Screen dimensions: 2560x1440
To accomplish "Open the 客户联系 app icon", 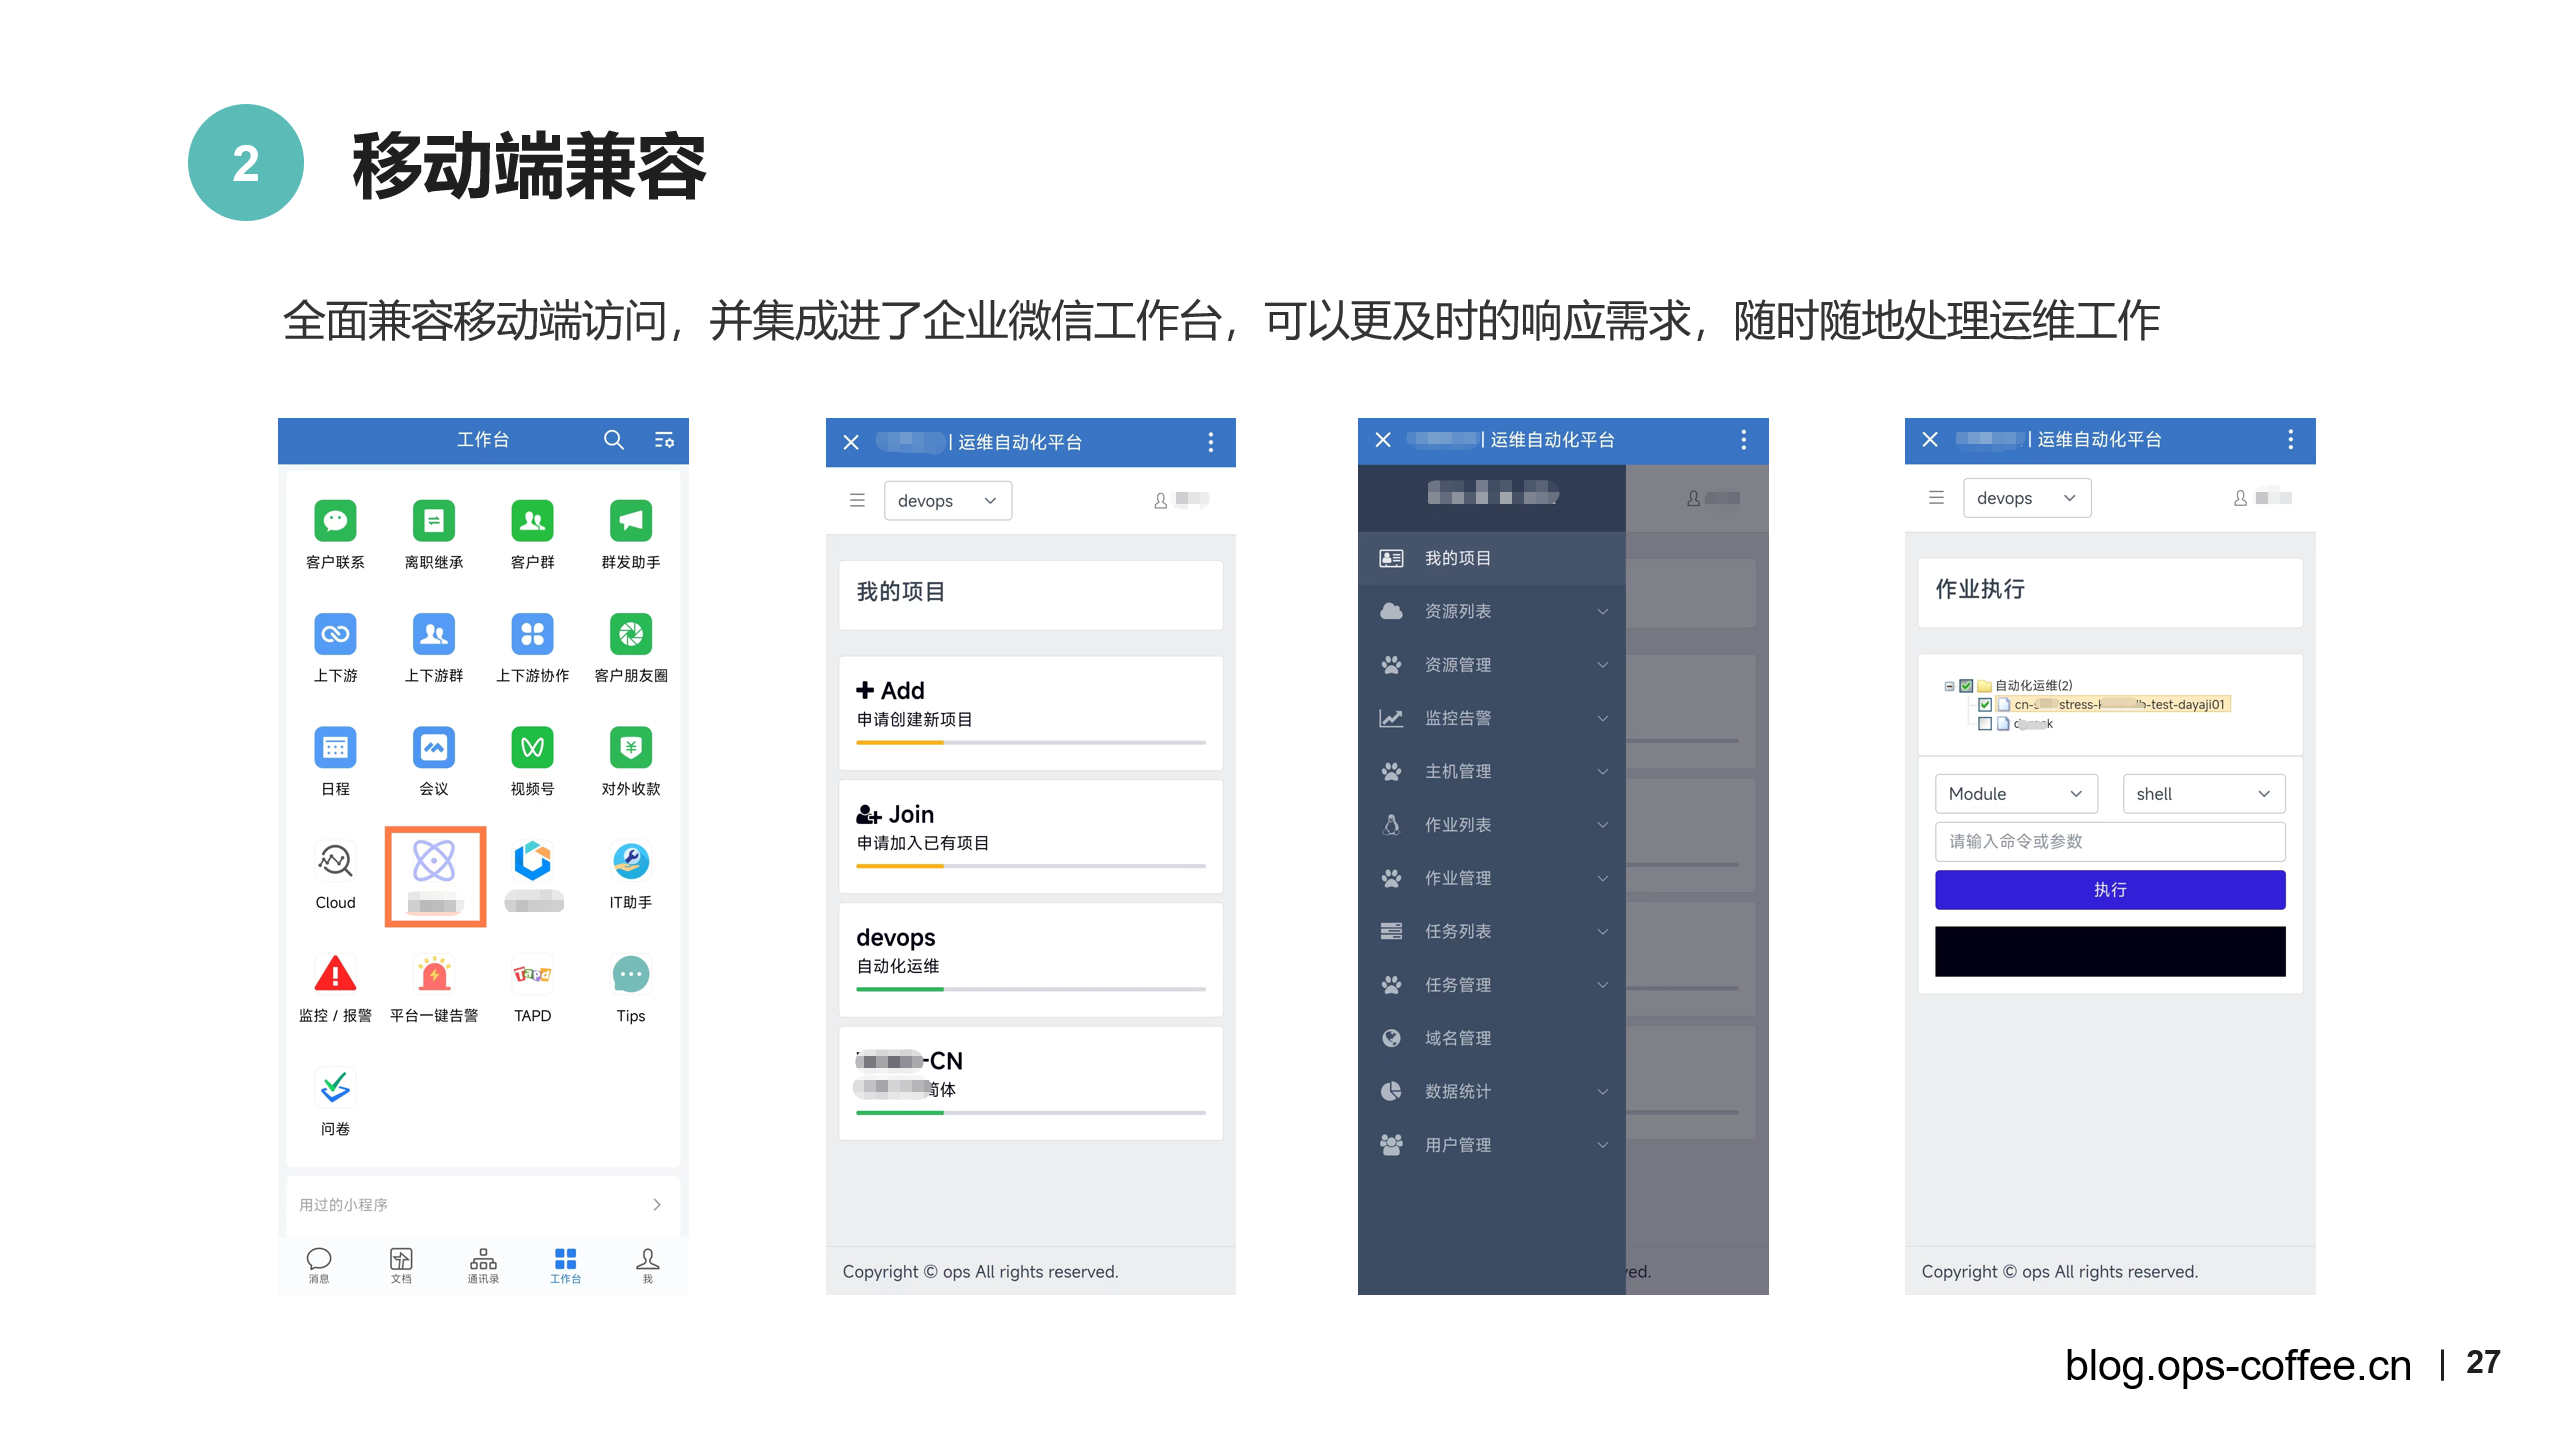I will click(335, 521).
